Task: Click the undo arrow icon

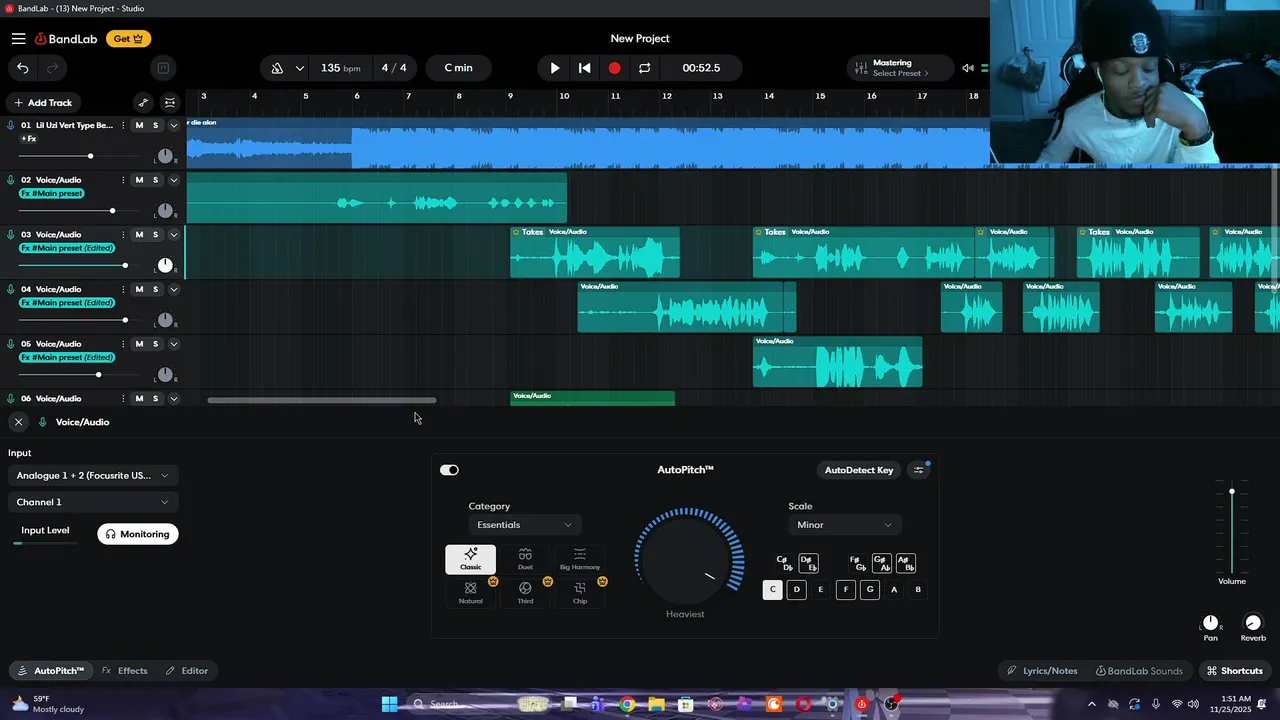Action: [x=23, y=68]
